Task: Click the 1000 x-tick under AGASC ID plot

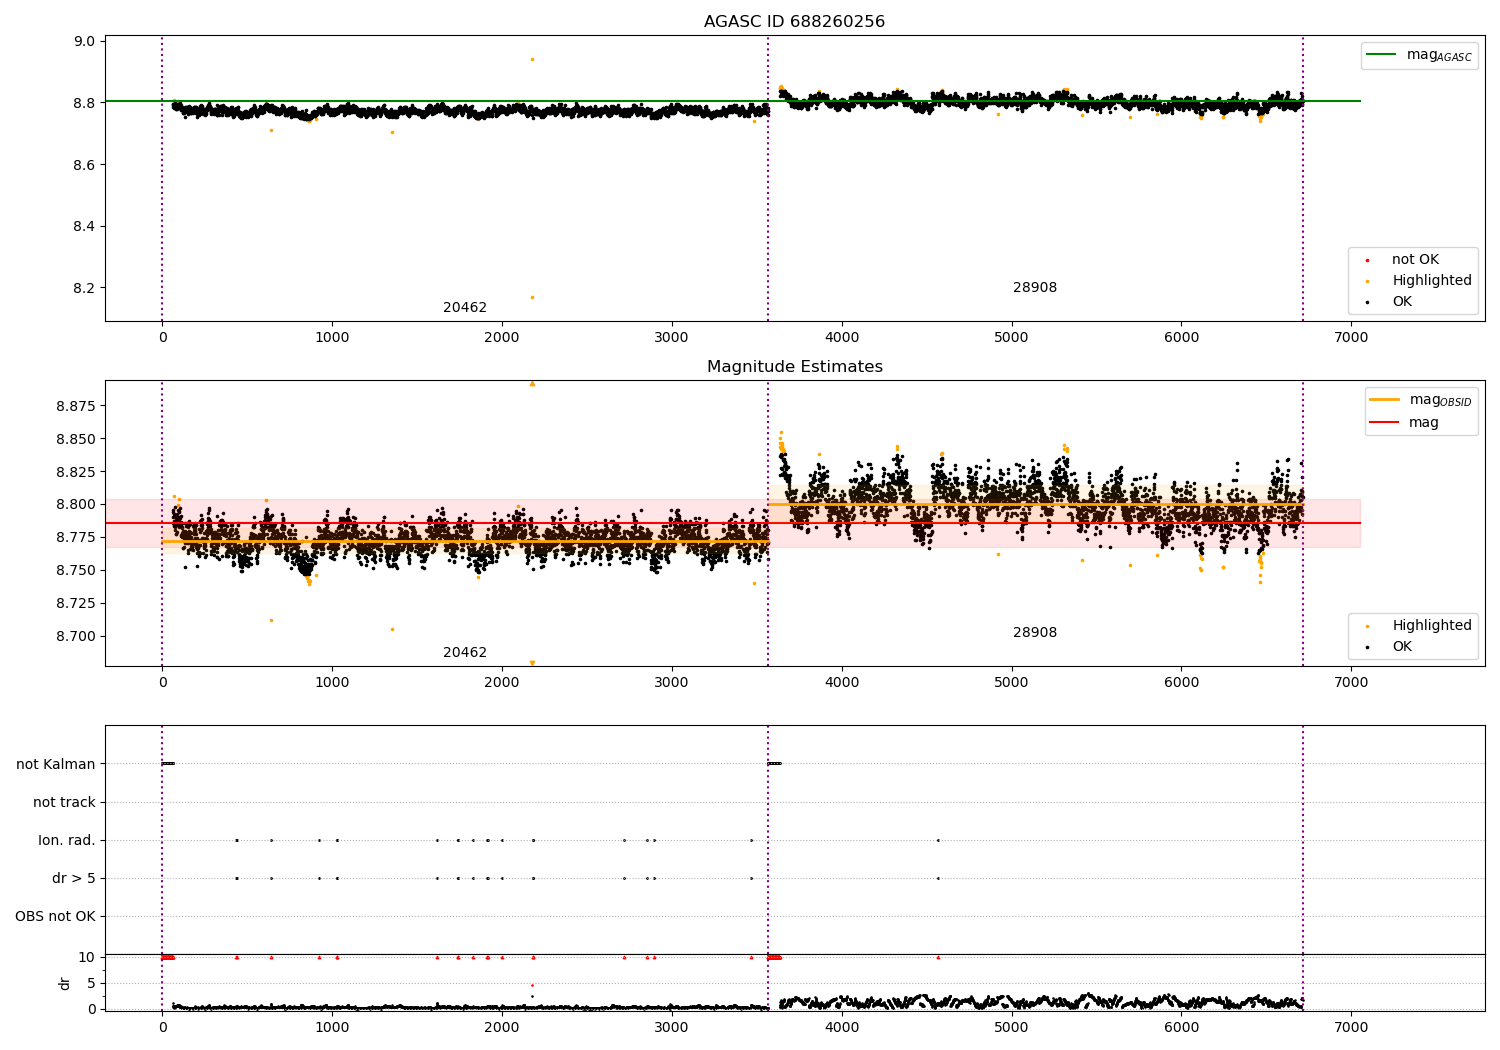Action: (332, 338)
